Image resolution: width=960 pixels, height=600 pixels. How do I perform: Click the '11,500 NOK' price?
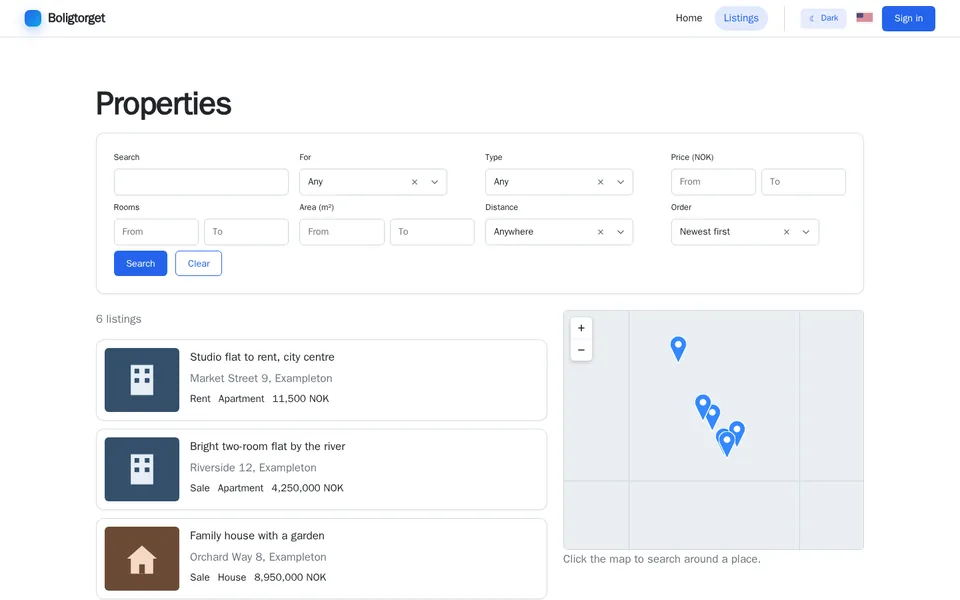tap(301, 399)
